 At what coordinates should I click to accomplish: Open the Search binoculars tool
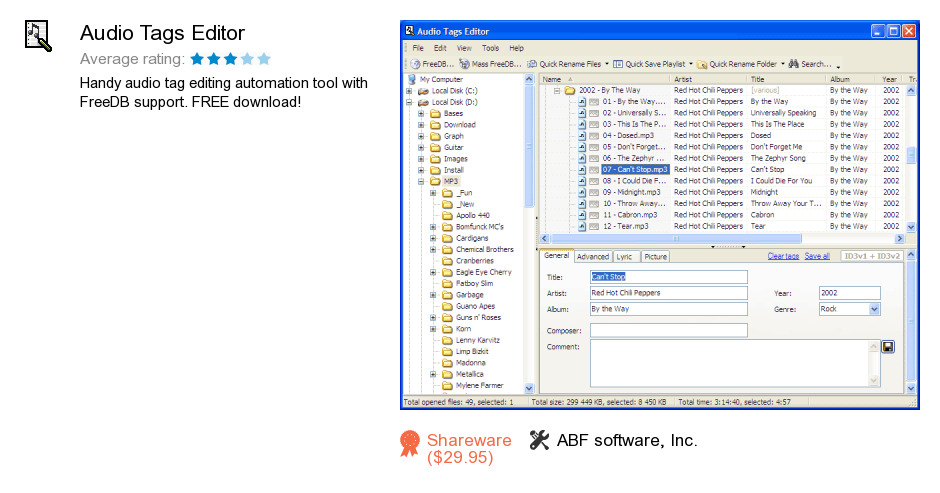tap(810, 64)
